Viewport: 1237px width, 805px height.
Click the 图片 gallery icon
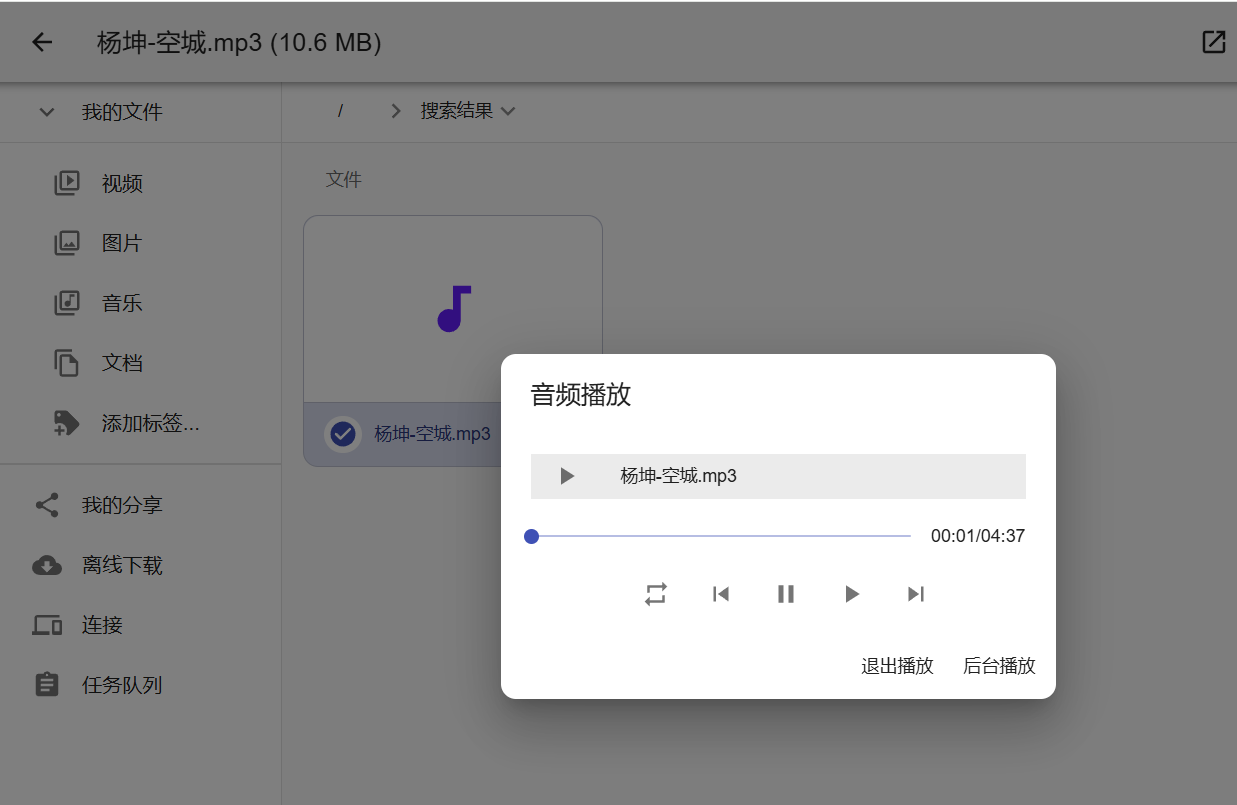66,243
